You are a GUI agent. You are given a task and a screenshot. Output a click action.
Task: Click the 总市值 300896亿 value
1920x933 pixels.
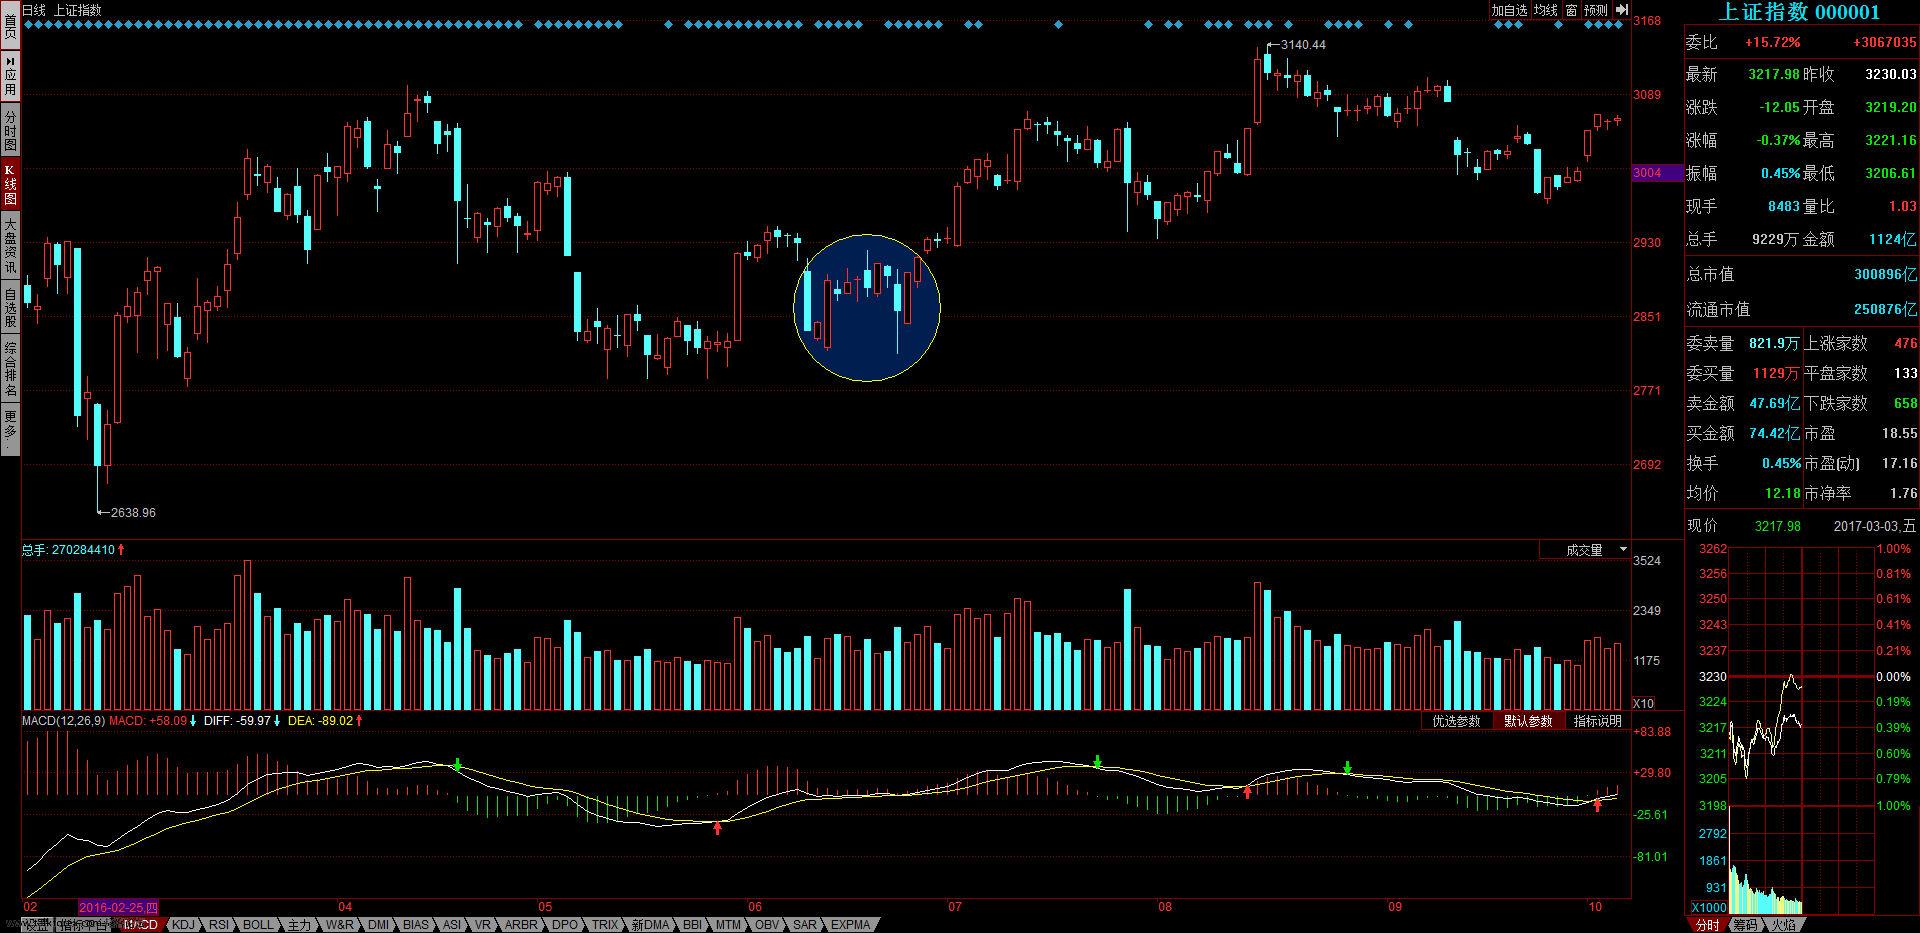[x=1886, y=275]
